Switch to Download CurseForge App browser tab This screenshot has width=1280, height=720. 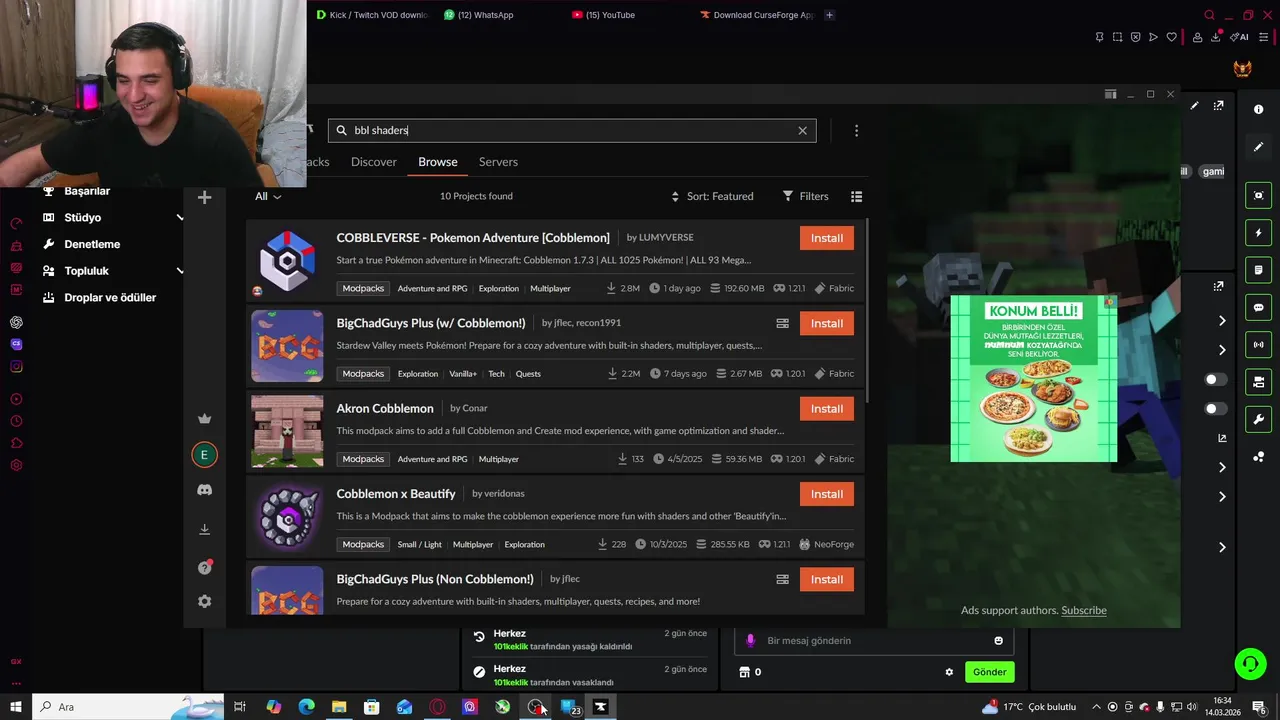(757, 15)
